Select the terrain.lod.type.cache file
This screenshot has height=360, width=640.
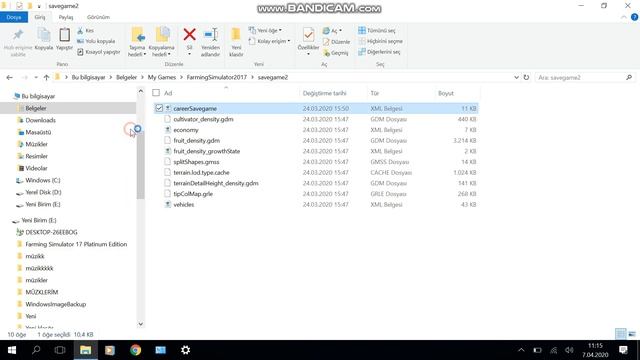(x=201, y=172)
